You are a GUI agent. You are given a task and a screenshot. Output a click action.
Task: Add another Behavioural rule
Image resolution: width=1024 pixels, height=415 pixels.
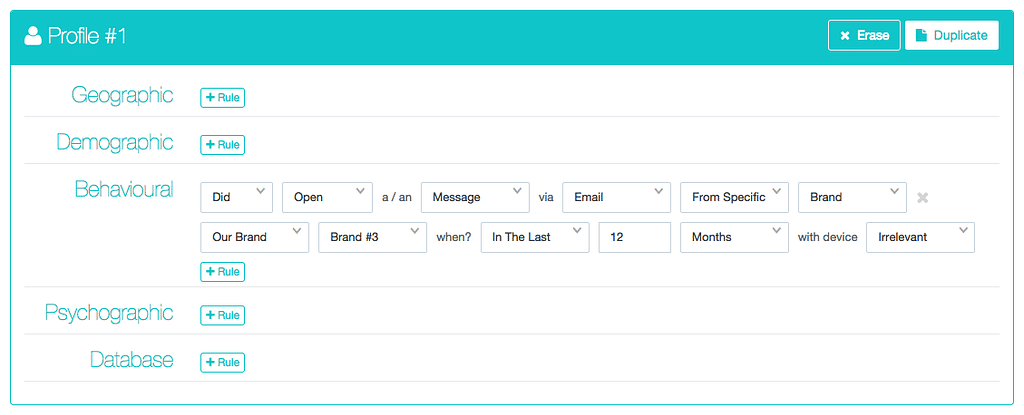click(222, 272)
